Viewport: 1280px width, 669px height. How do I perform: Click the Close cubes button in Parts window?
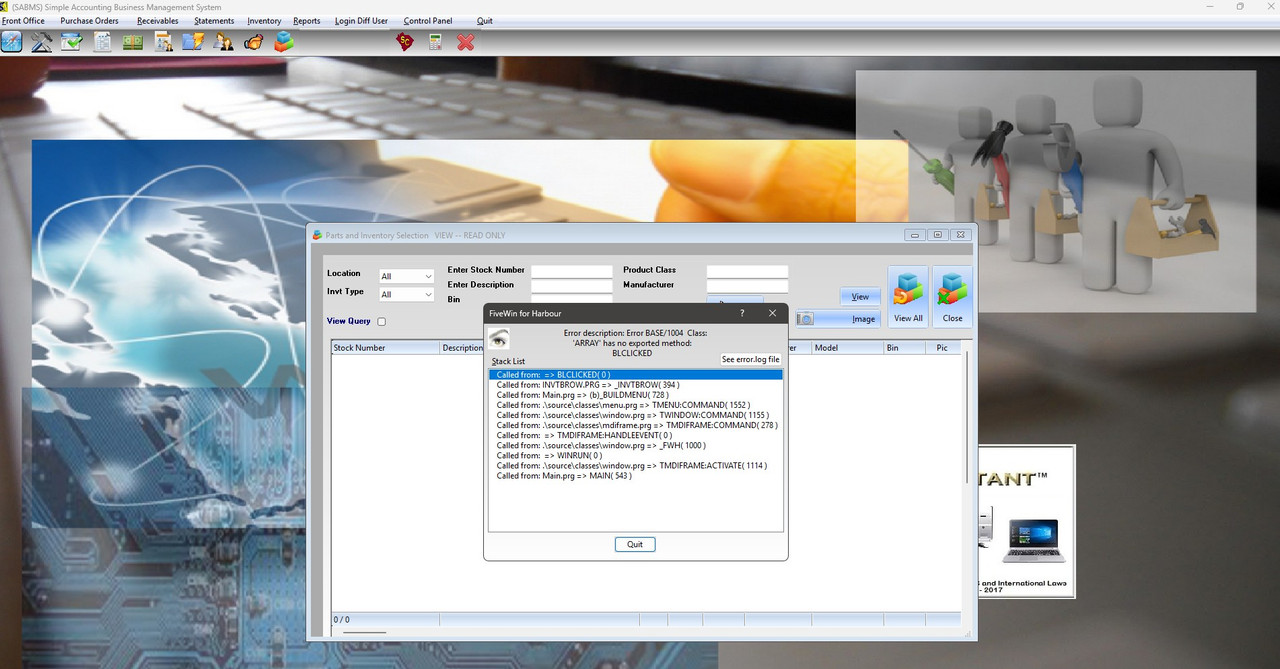[952, 297]
